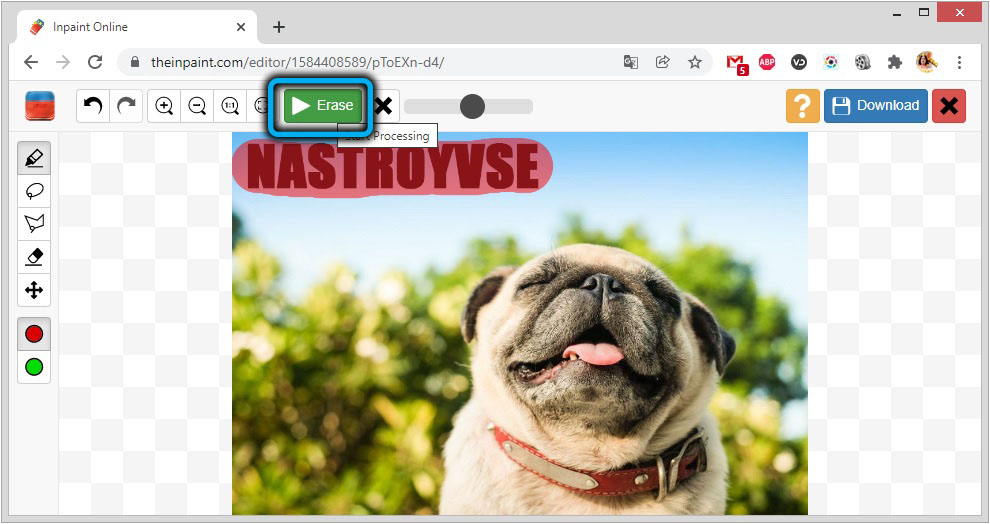The height and width of the screenshot is (524, 990).
Task: Close the editor with red X button
Action: [949, 105]
